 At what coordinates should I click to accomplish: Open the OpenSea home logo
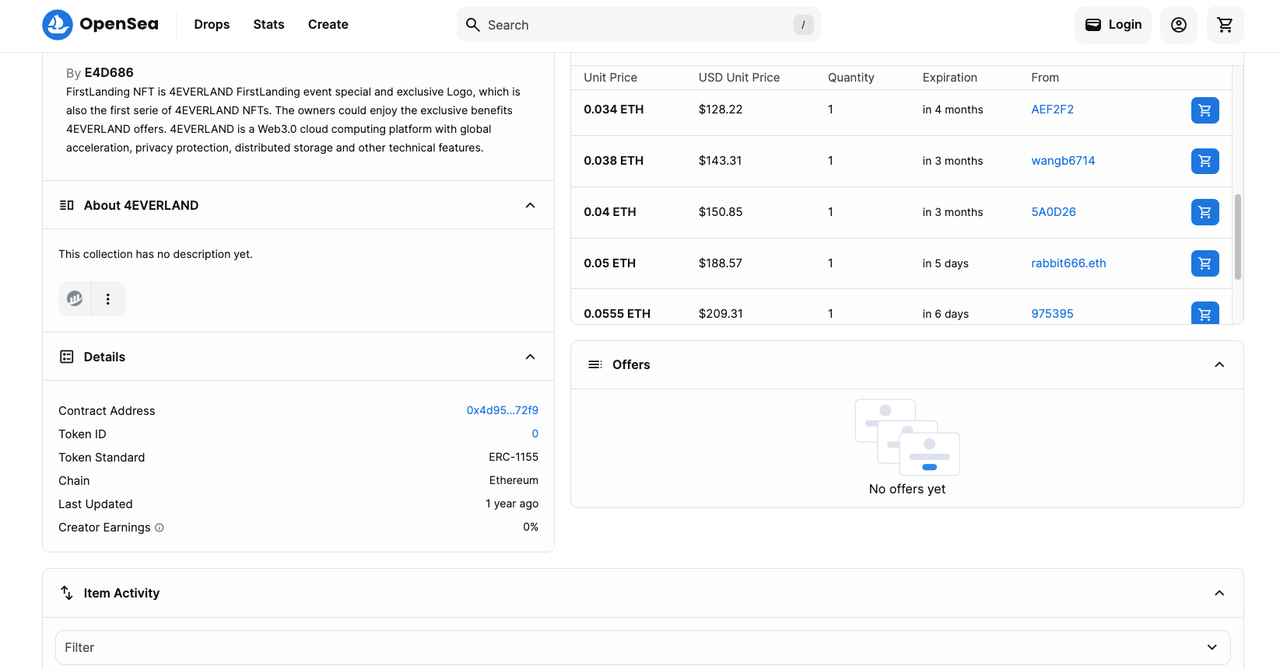coord(100,24)
